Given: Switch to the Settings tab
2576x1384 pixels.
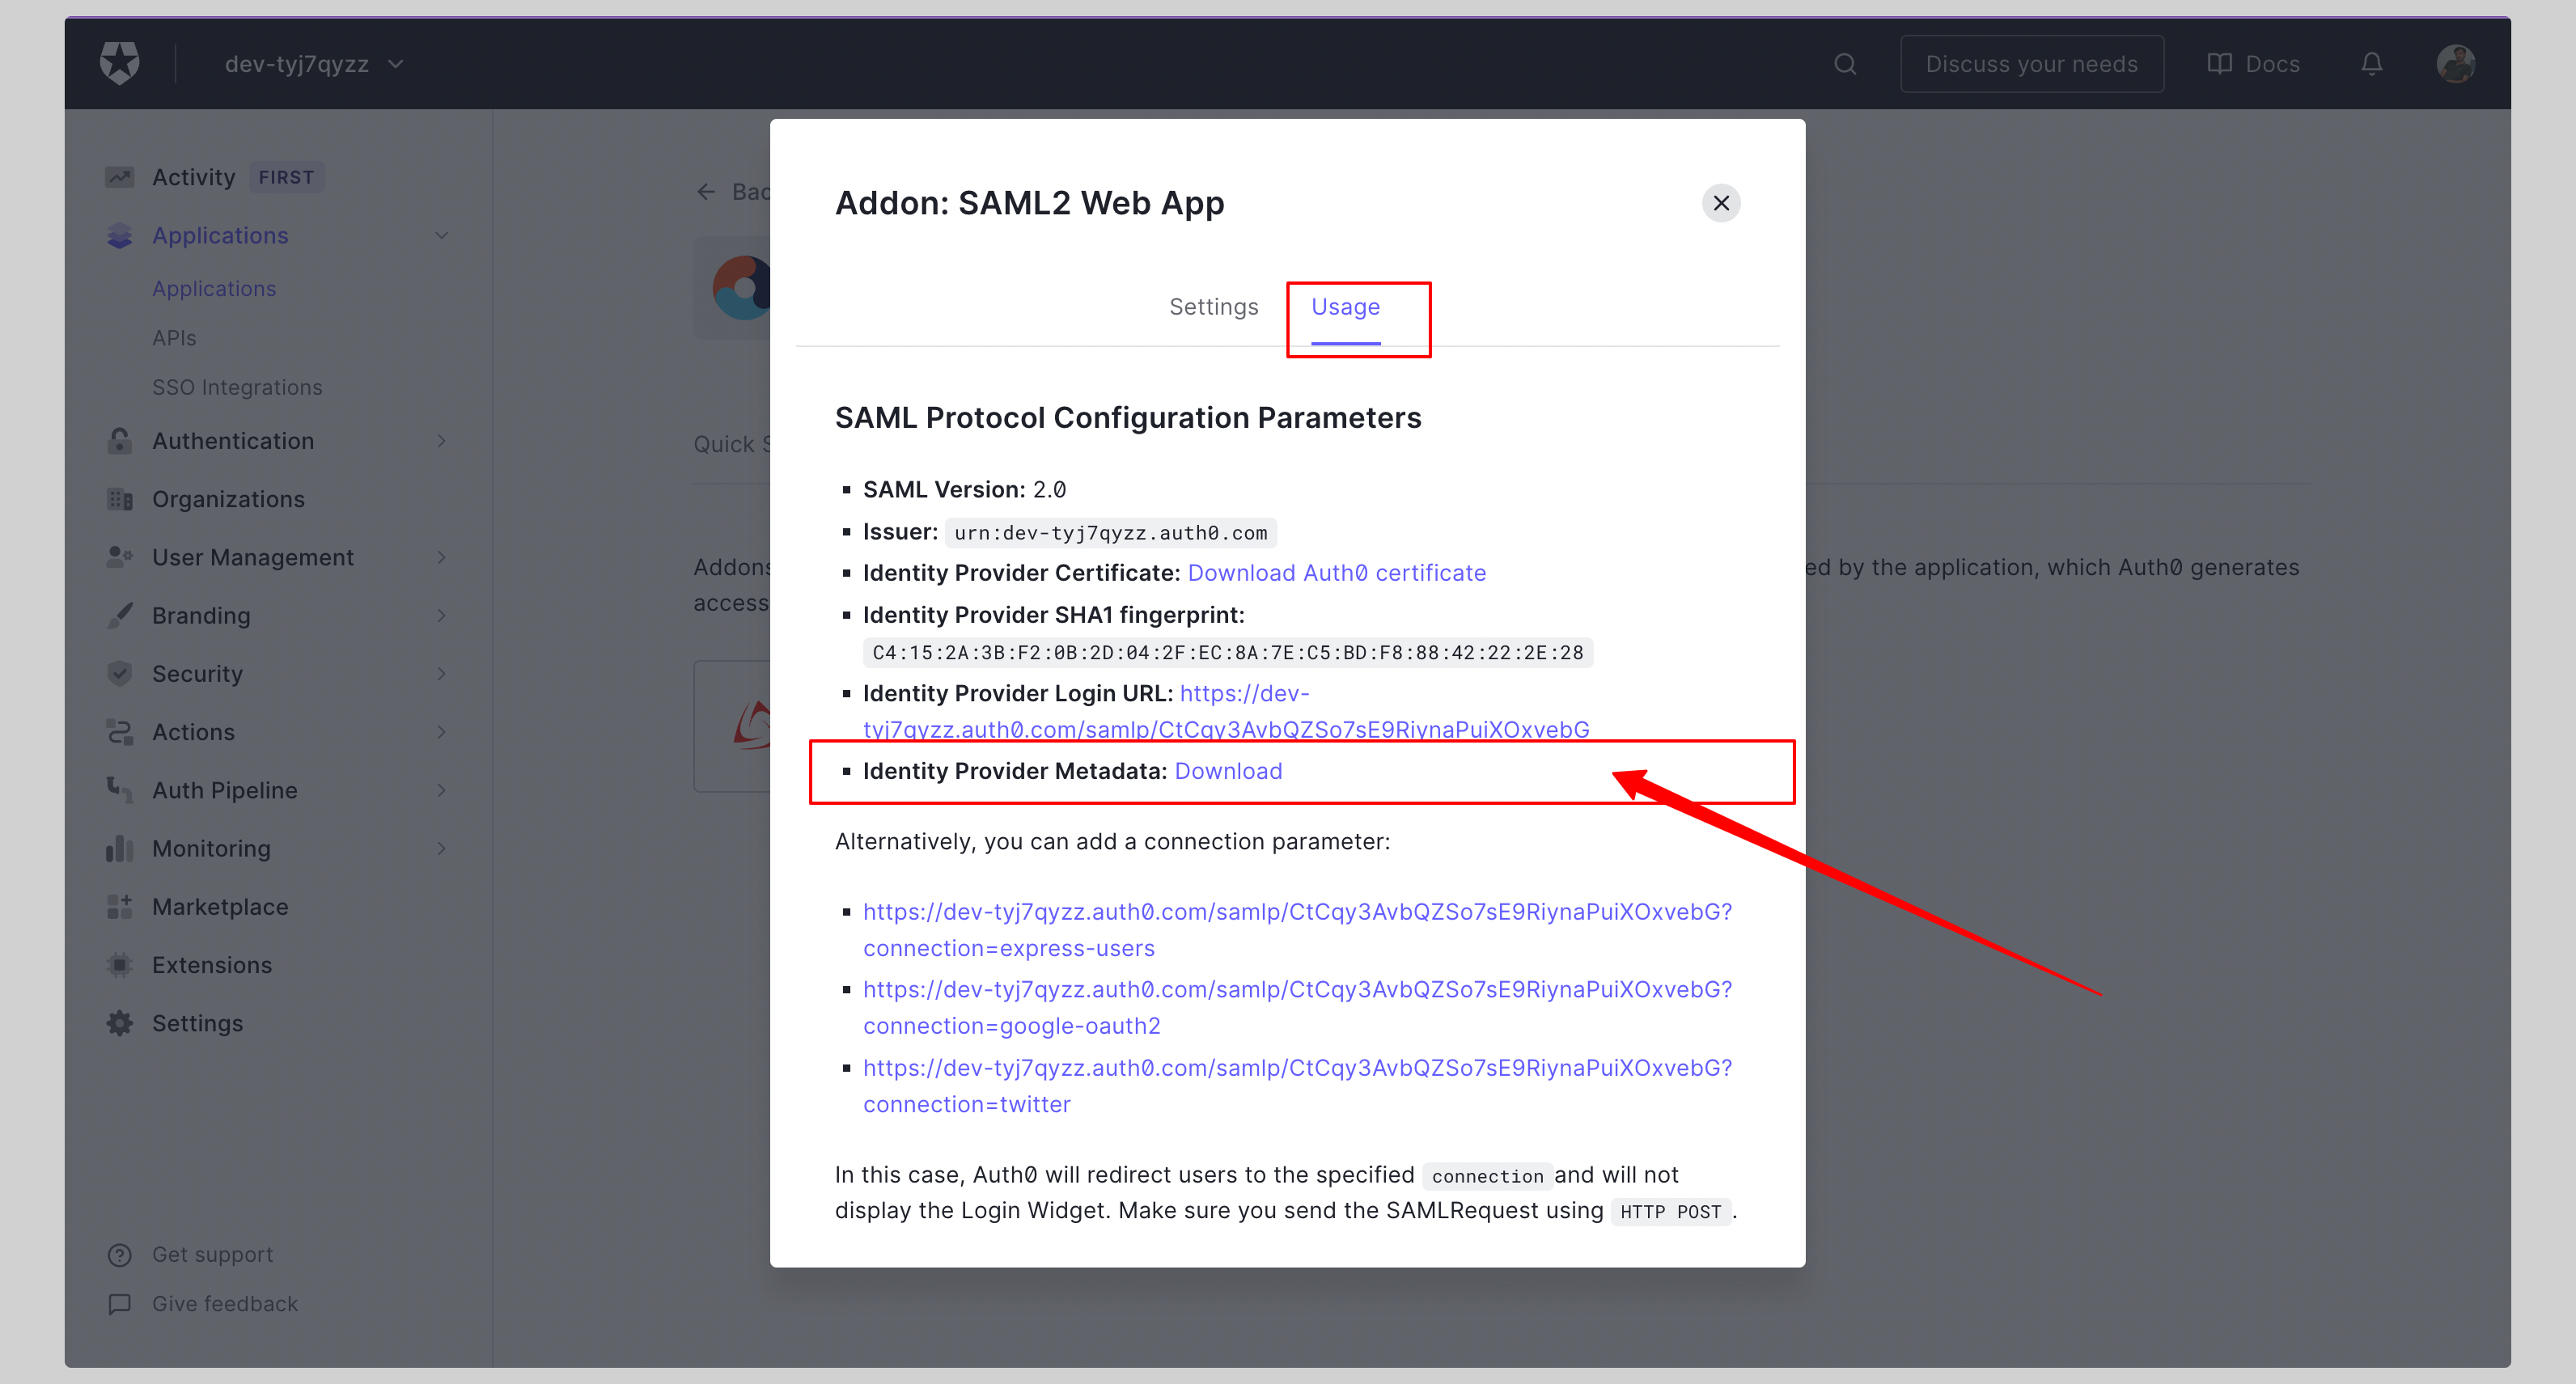Looking at the screenshot, I should 1215,307.
